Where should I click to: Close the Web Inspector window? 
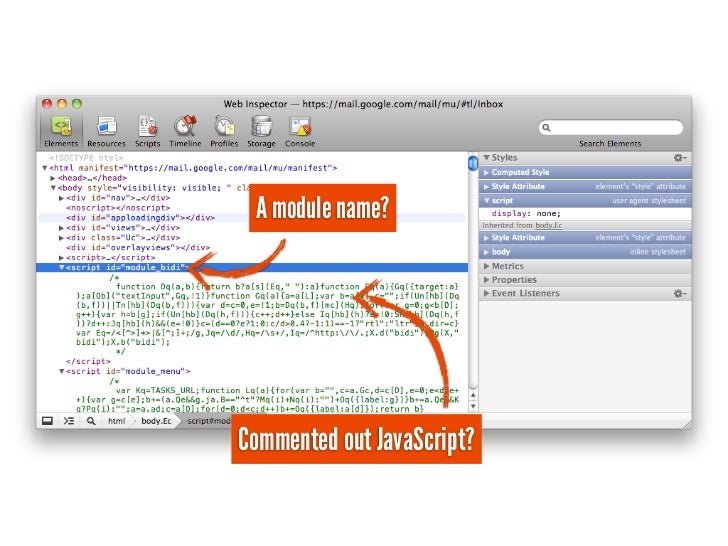click(47, 104)
